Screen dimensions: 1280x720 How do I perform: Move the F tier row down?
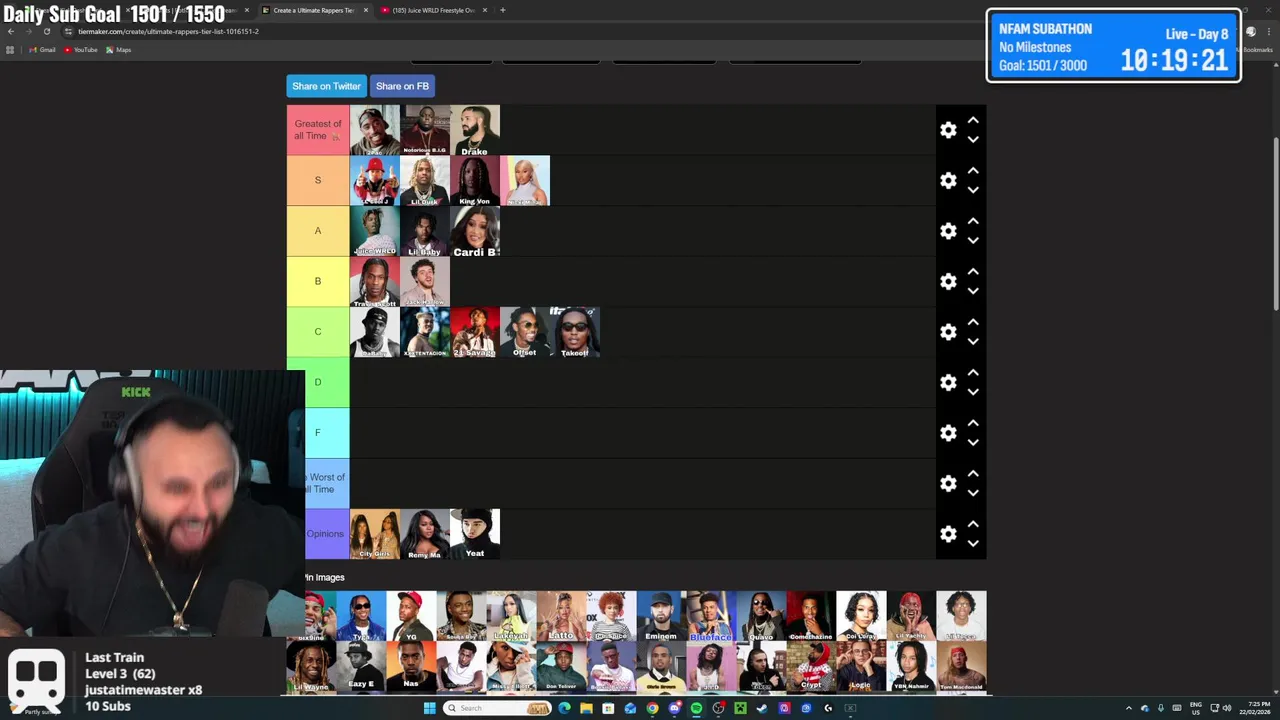(973, 443)
